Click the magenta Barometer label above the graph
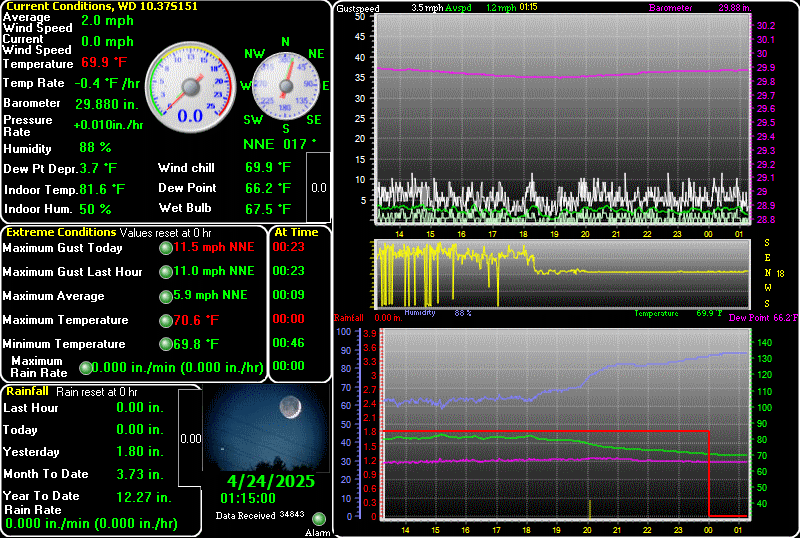The image size is (800, 538). click(x=670, y=8)
